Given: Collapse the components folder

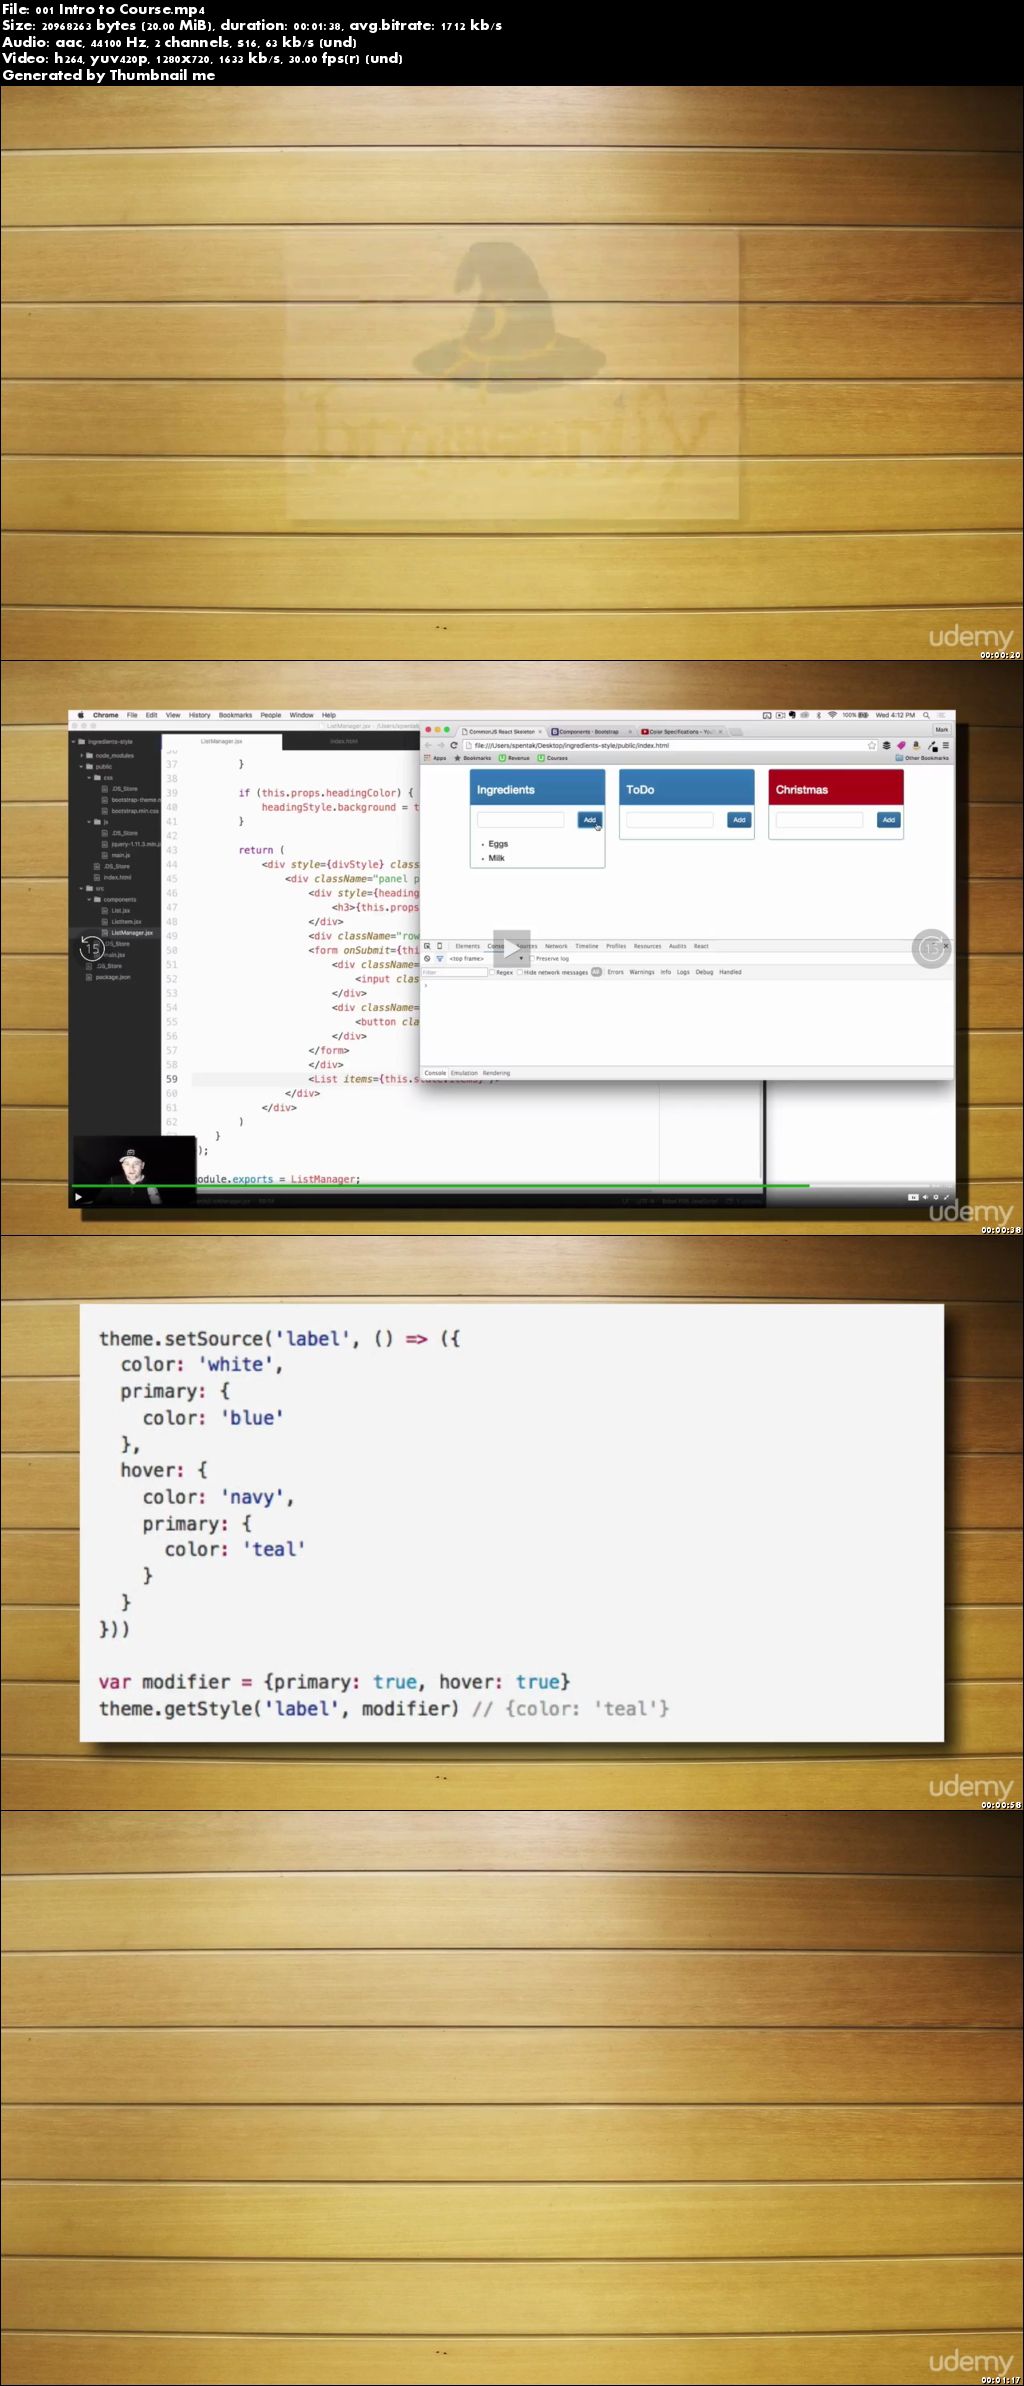Looking at the screenshot, I should coord(89,899).
